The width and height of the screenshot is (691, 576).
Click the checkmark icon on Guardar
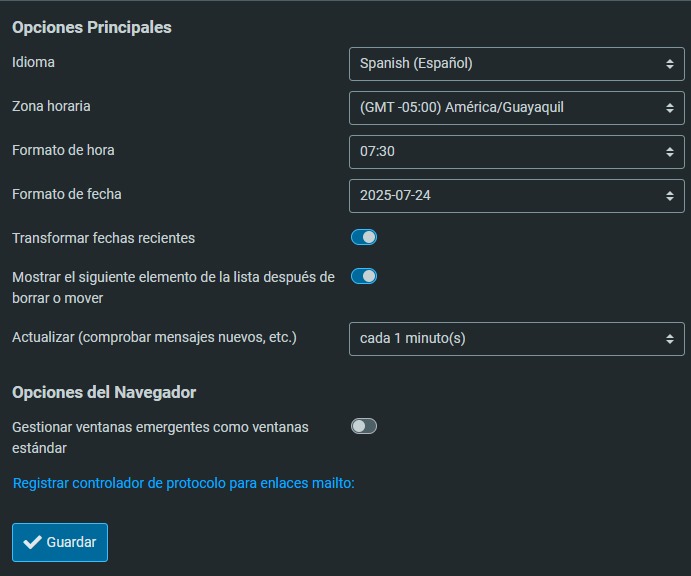click(x=32, y=542)
